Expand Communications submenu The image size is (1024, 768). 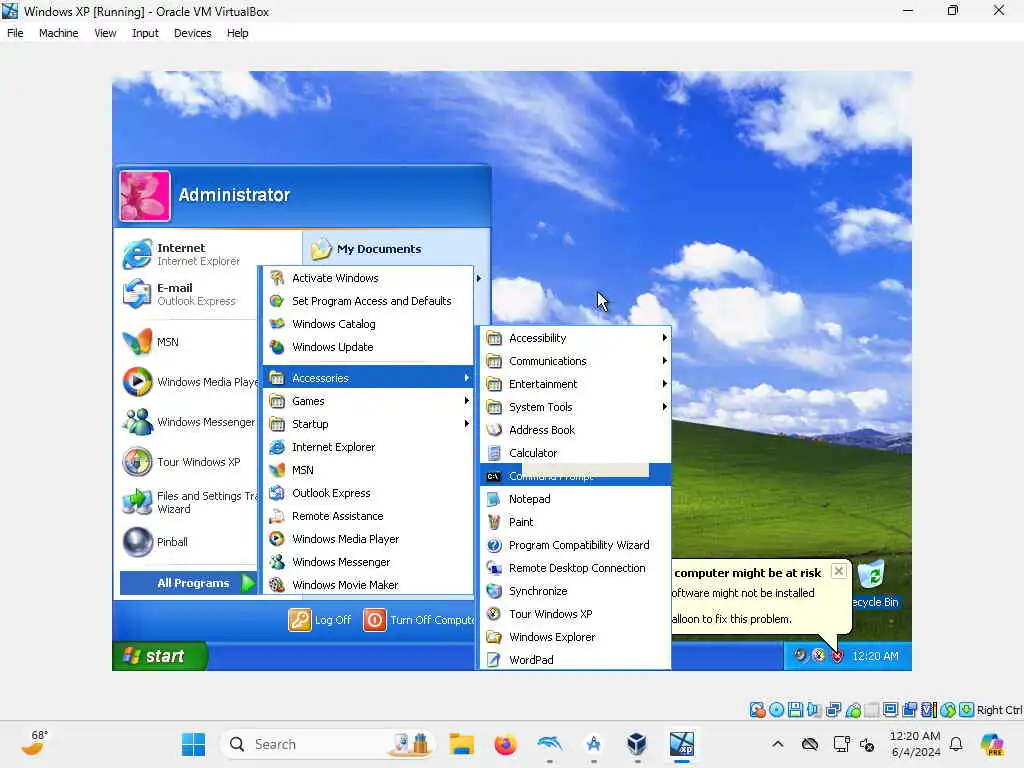tap(575, 360)
